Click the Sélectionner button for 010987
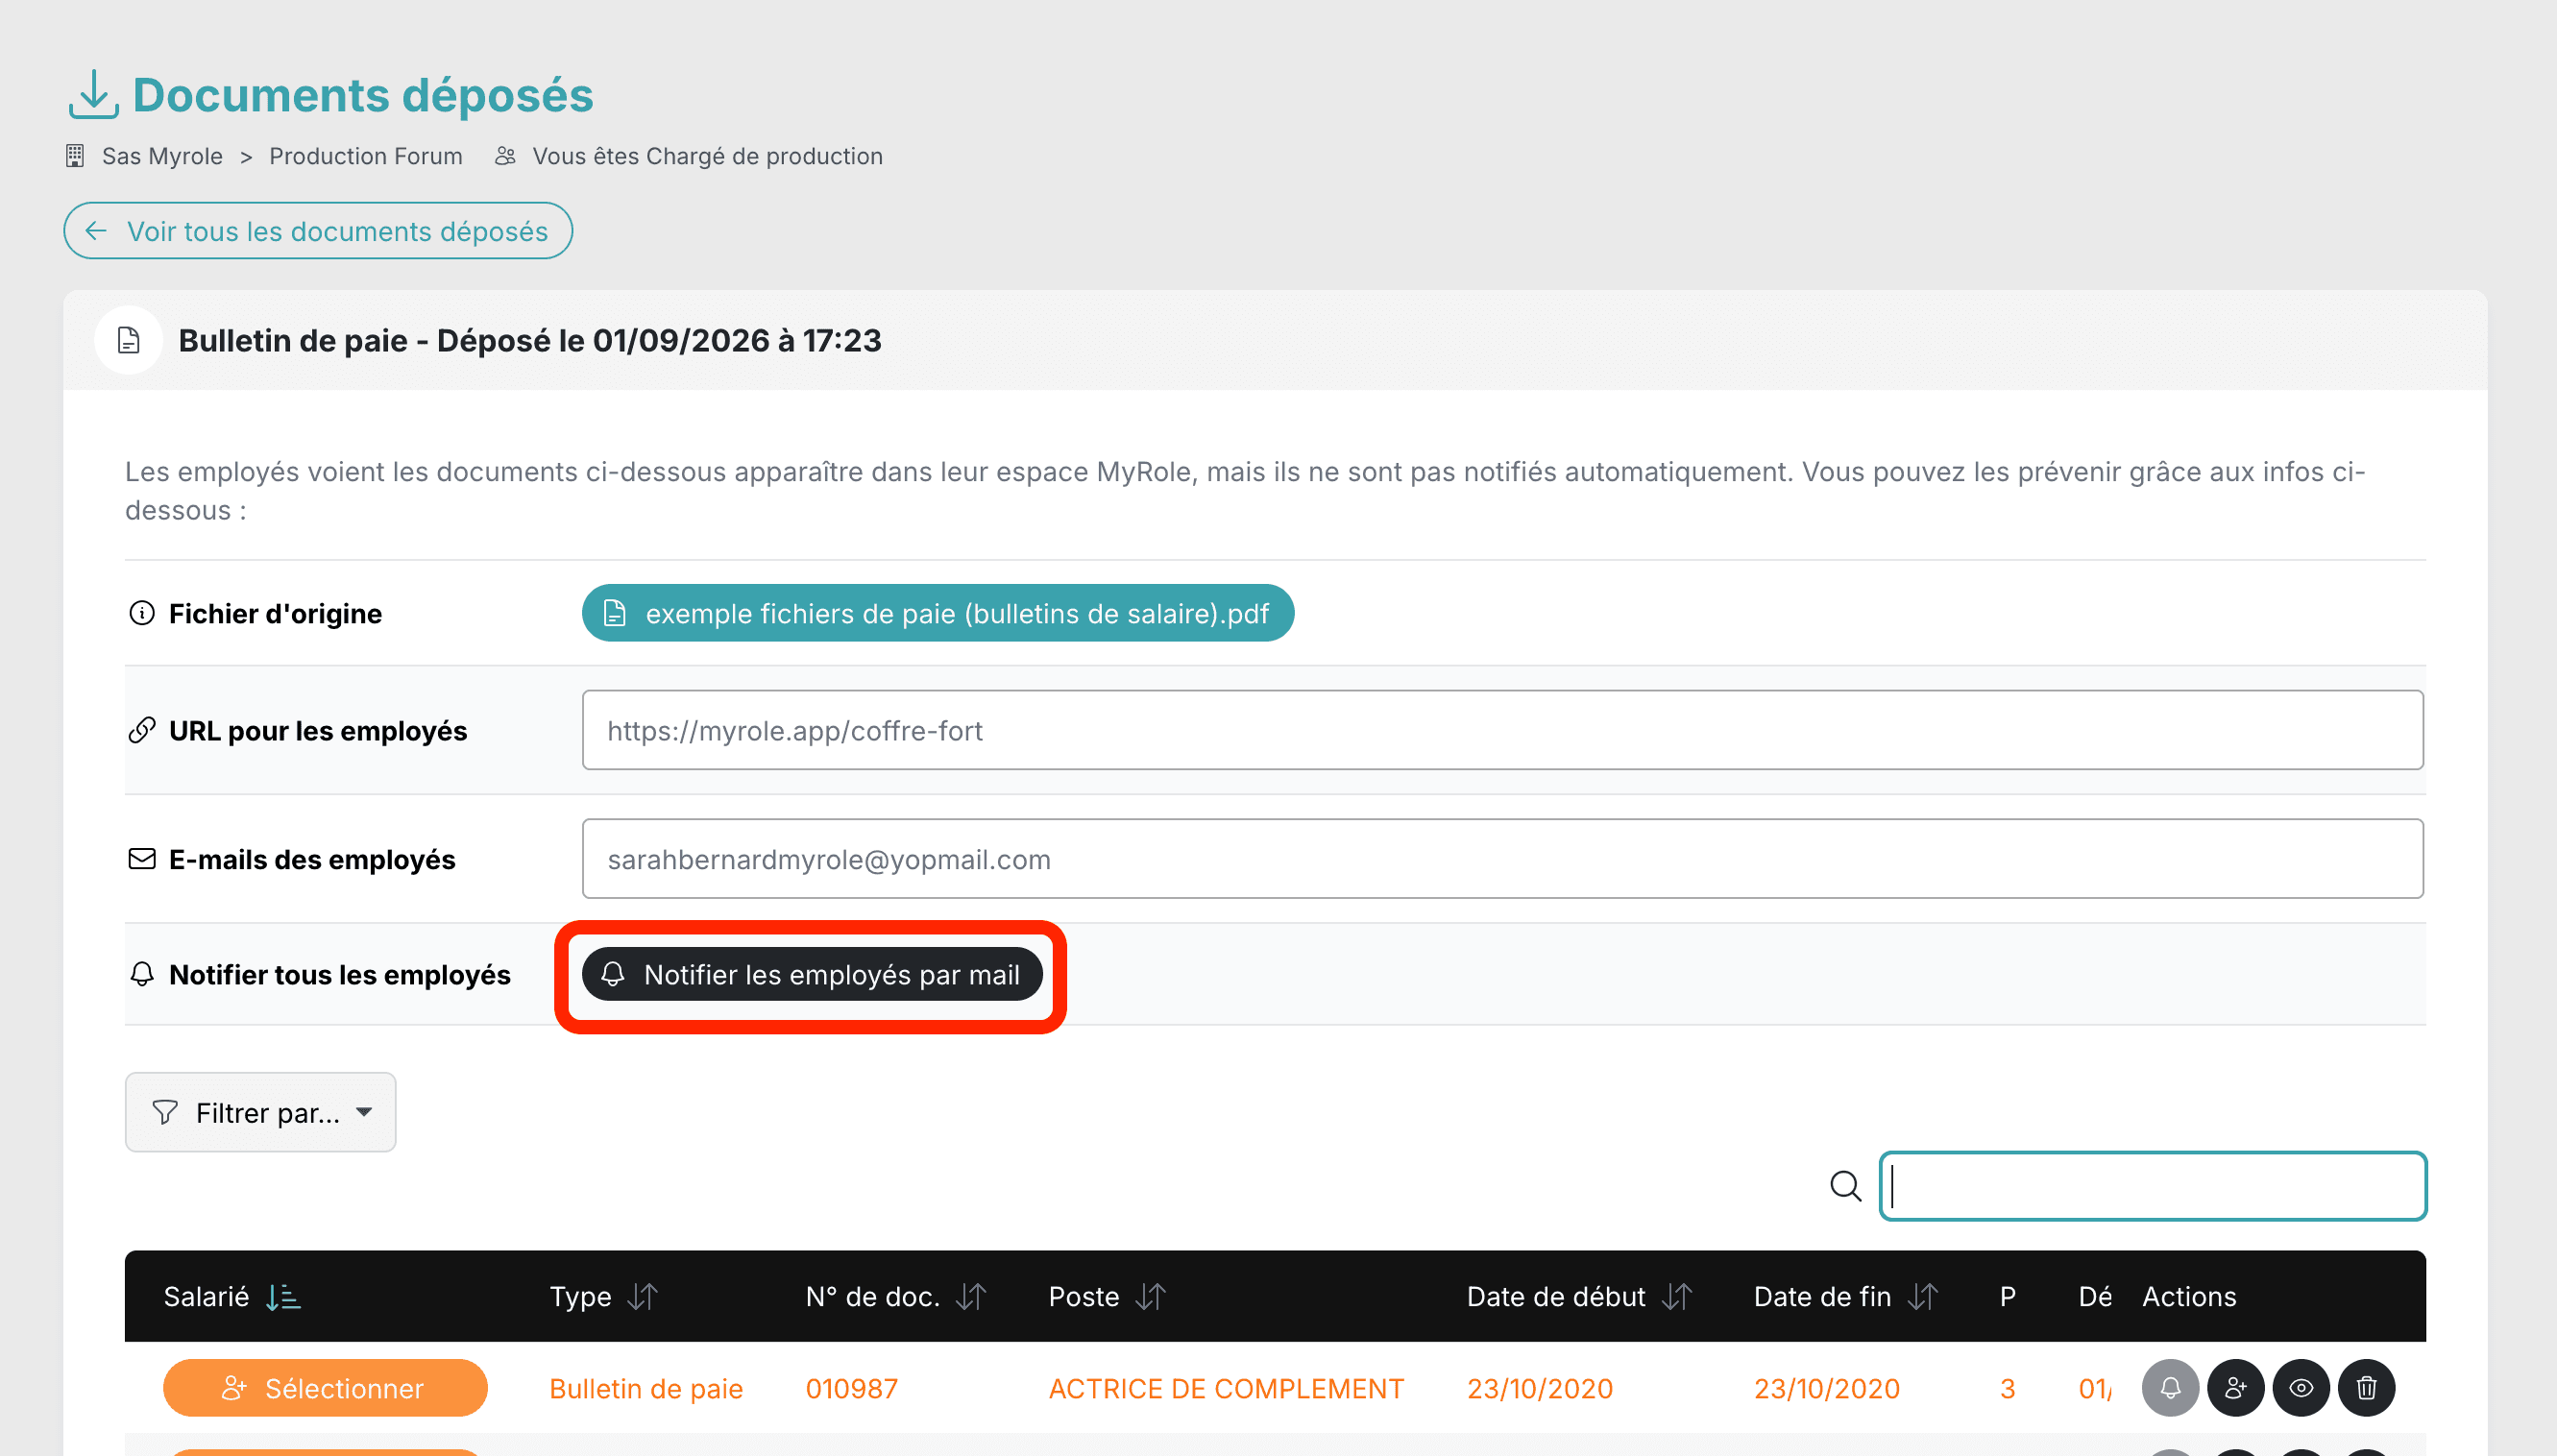 [x=325, y=1388]
